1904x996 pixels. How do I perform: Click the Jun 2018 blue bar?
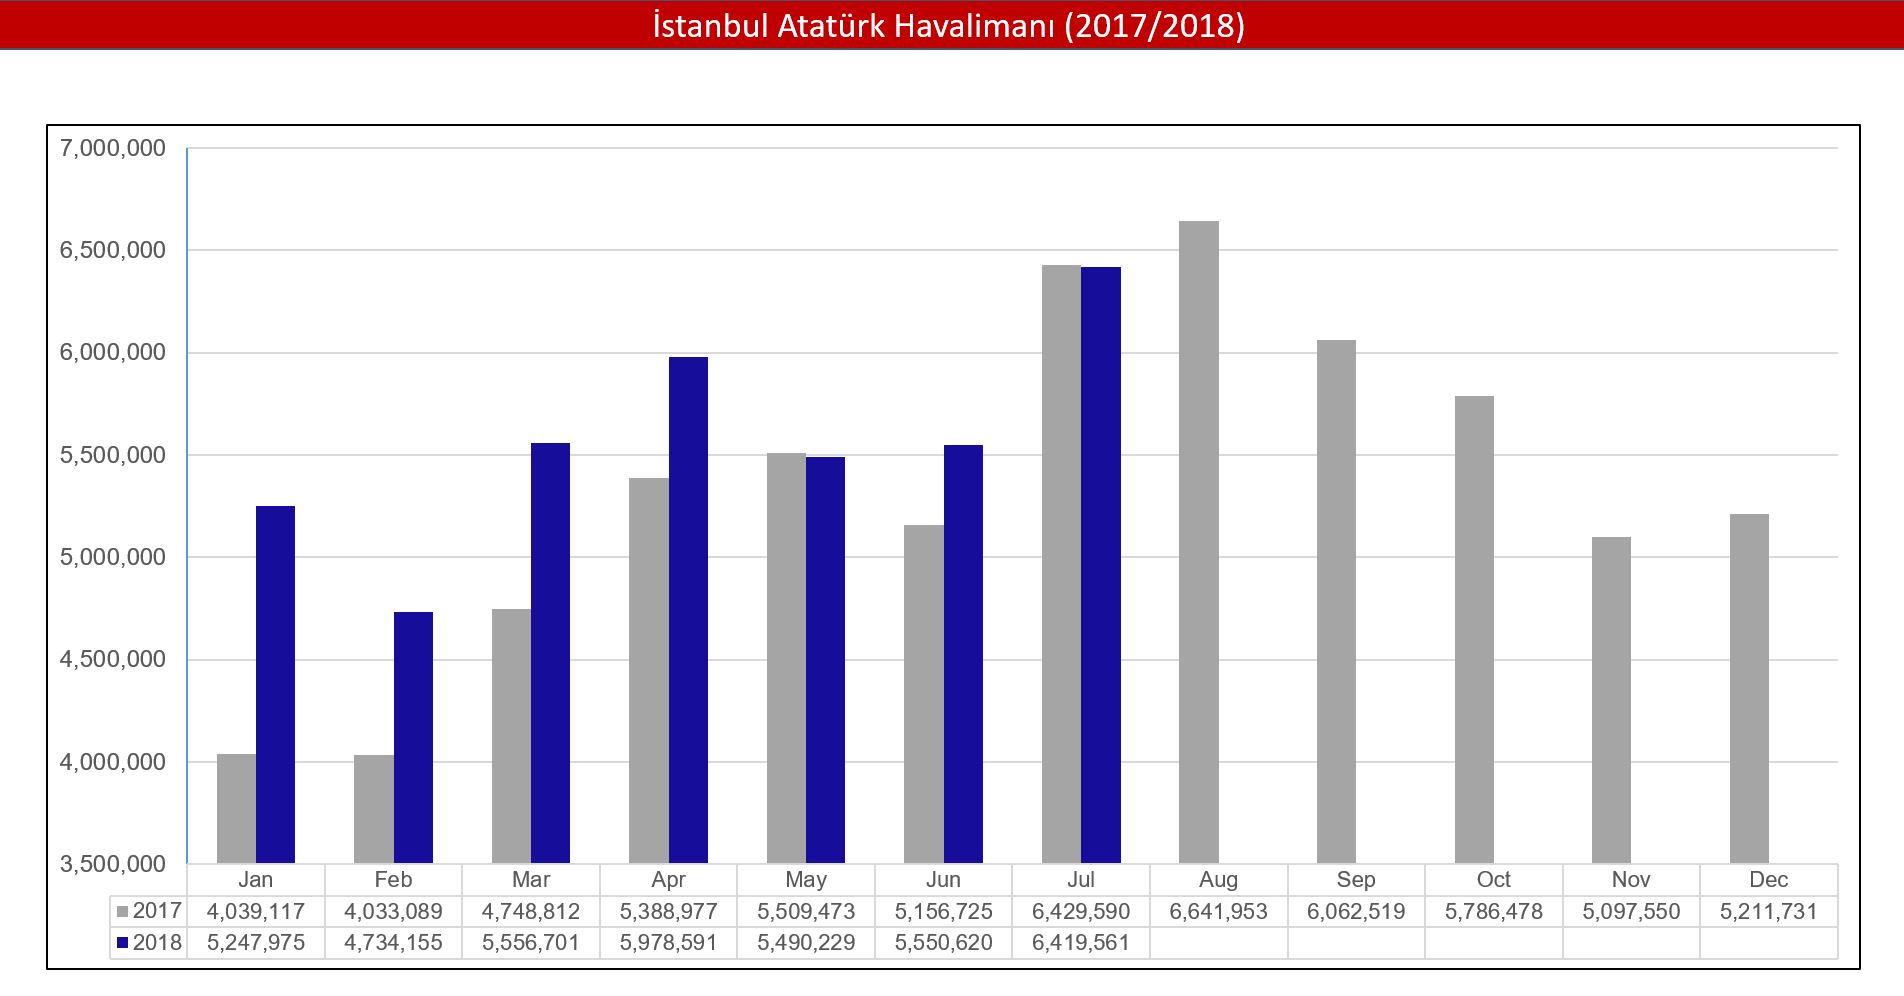(x=963, y=654)
